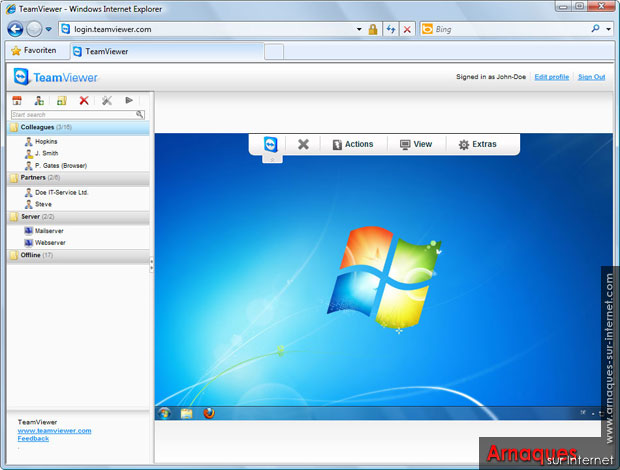Open the search provider dropdown arrow
This screenshot has width=620, height=470.
click(x=609, y=29)
